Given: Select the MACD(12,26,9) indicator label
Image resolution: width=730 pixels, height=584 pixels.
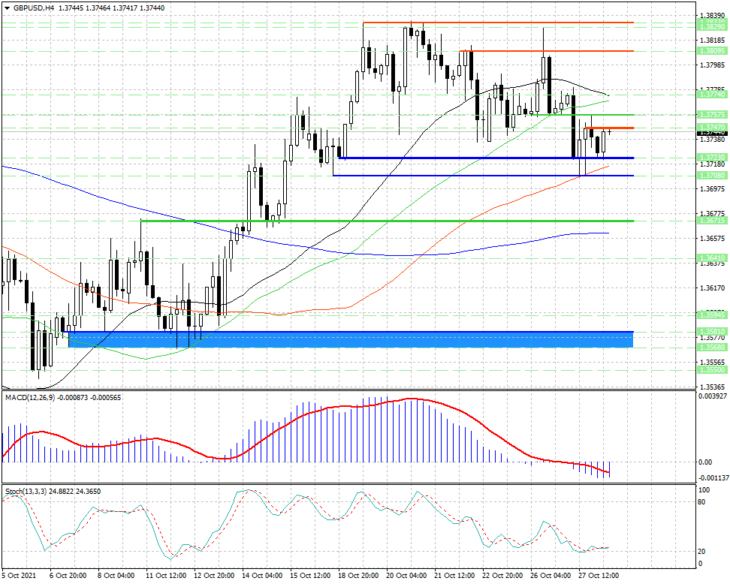Looking at the screenshot, I should click(30, 397).
